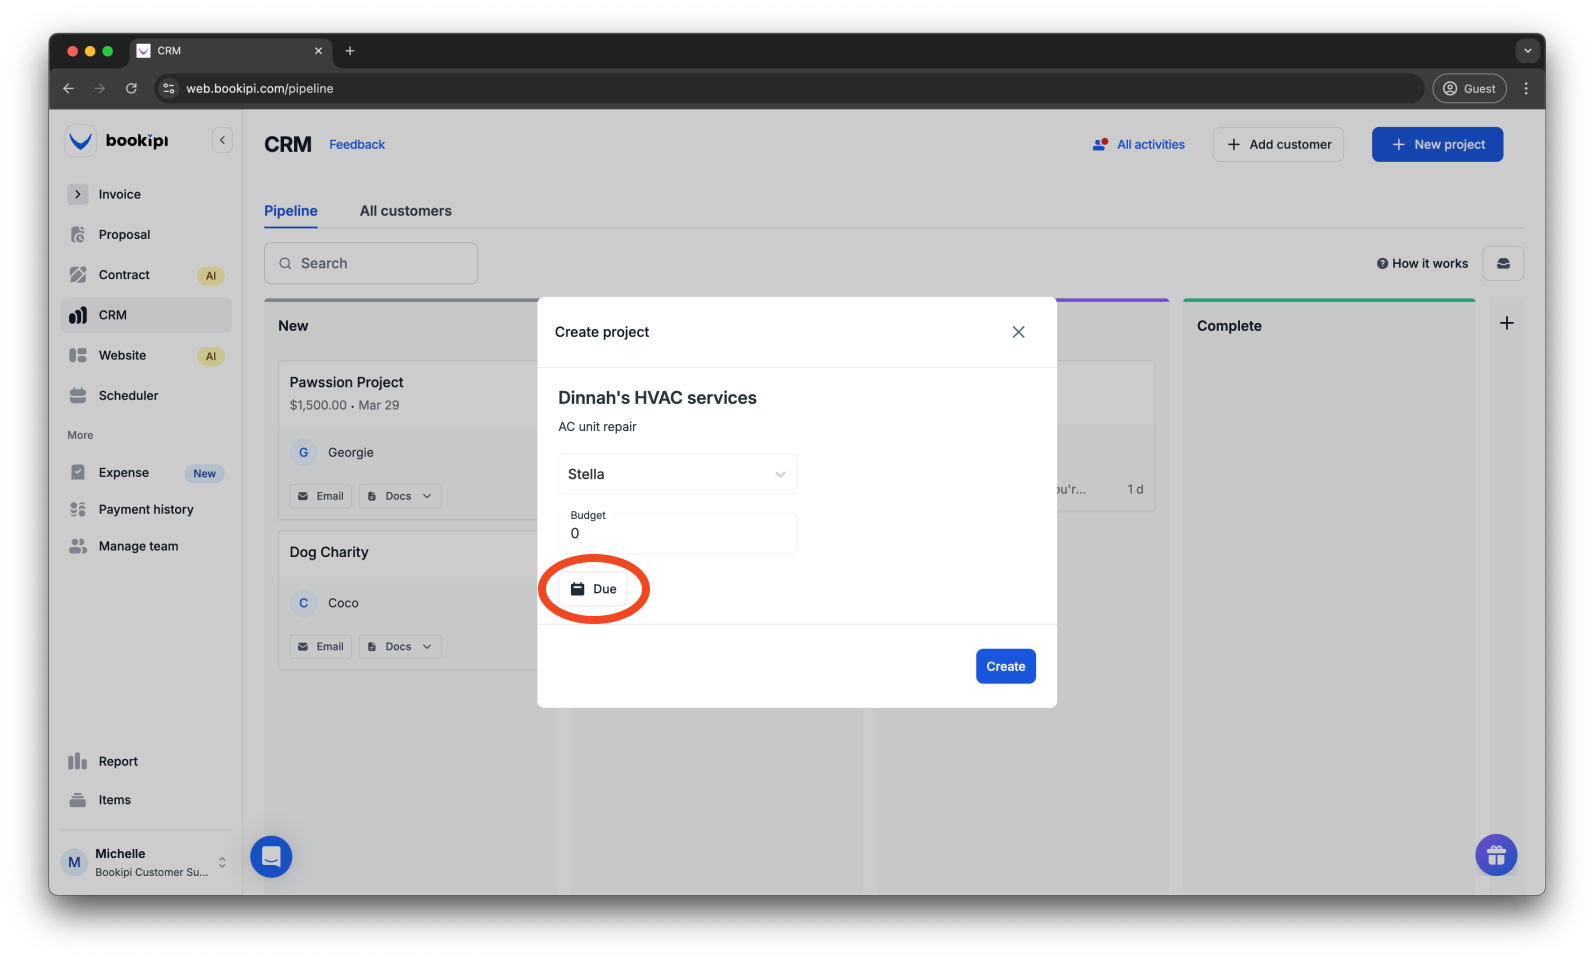Open Docs dropdown on Pawssion Project card
Viewport: 1595px width, 960px height.
400,496
